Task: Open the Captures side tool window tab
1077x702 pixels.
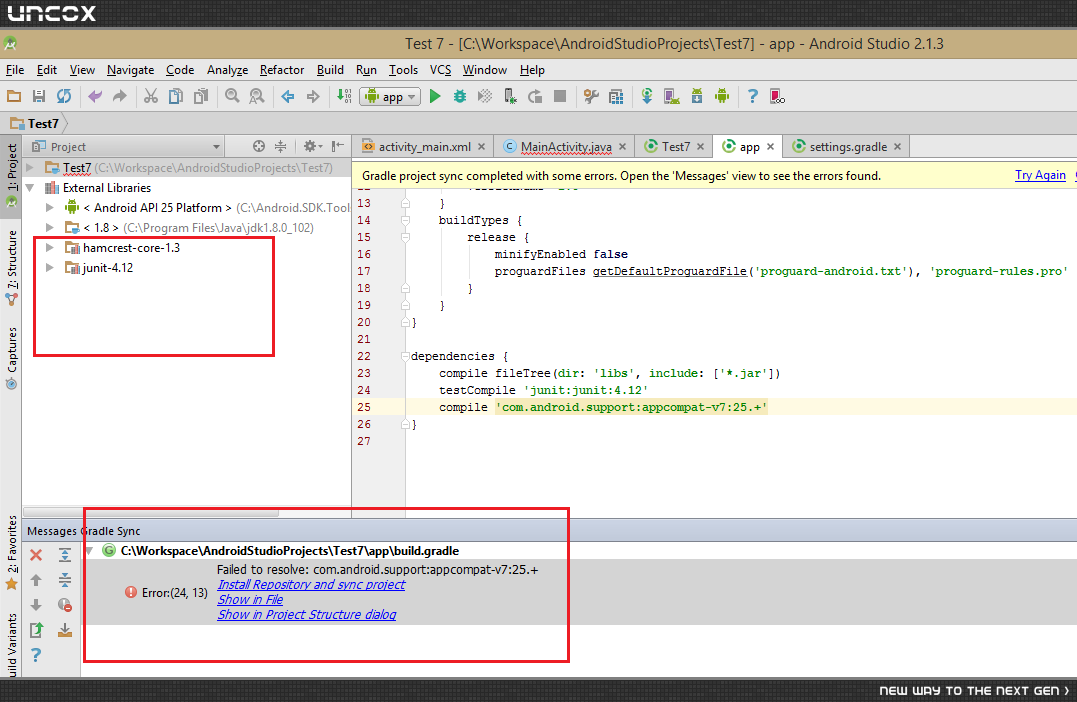Action: (x=12, y=358)
